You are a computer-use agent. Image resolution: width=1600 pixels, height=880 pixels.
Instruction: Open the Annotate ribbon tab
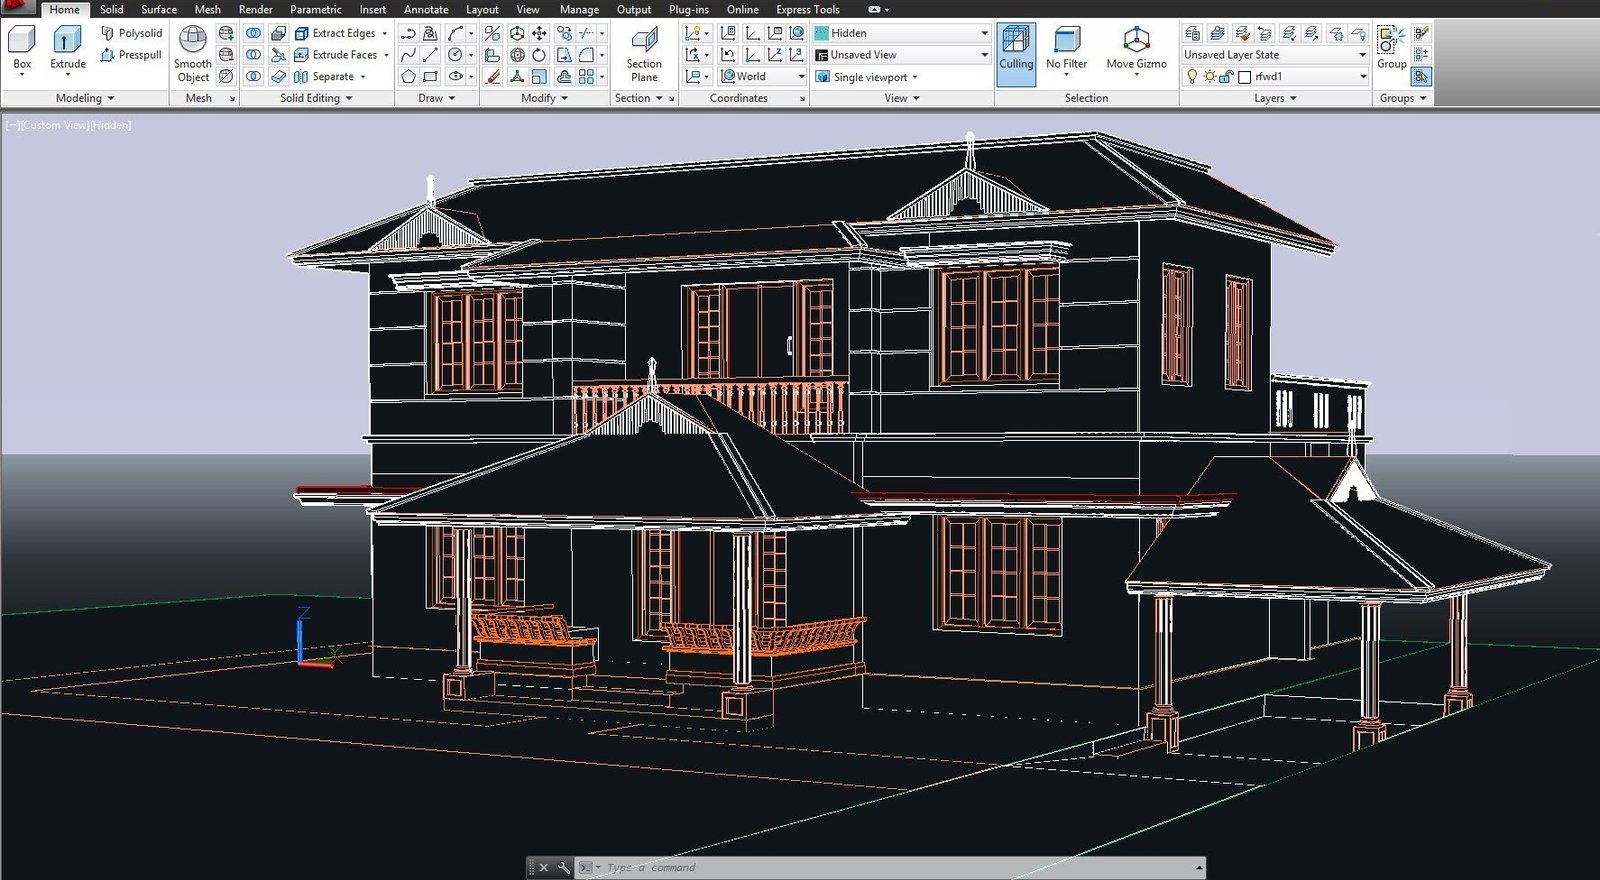426,9
